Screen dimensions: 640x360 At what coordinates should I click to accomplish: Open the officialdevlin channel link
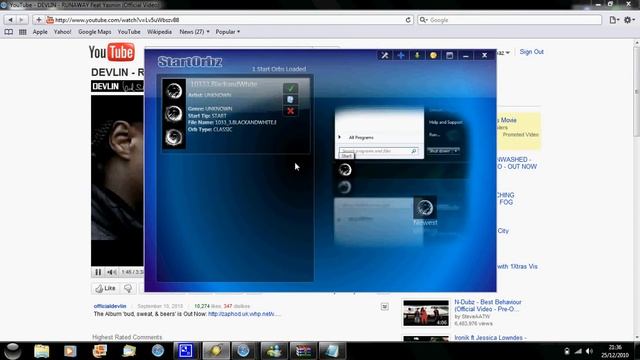(x=110, y=306)
